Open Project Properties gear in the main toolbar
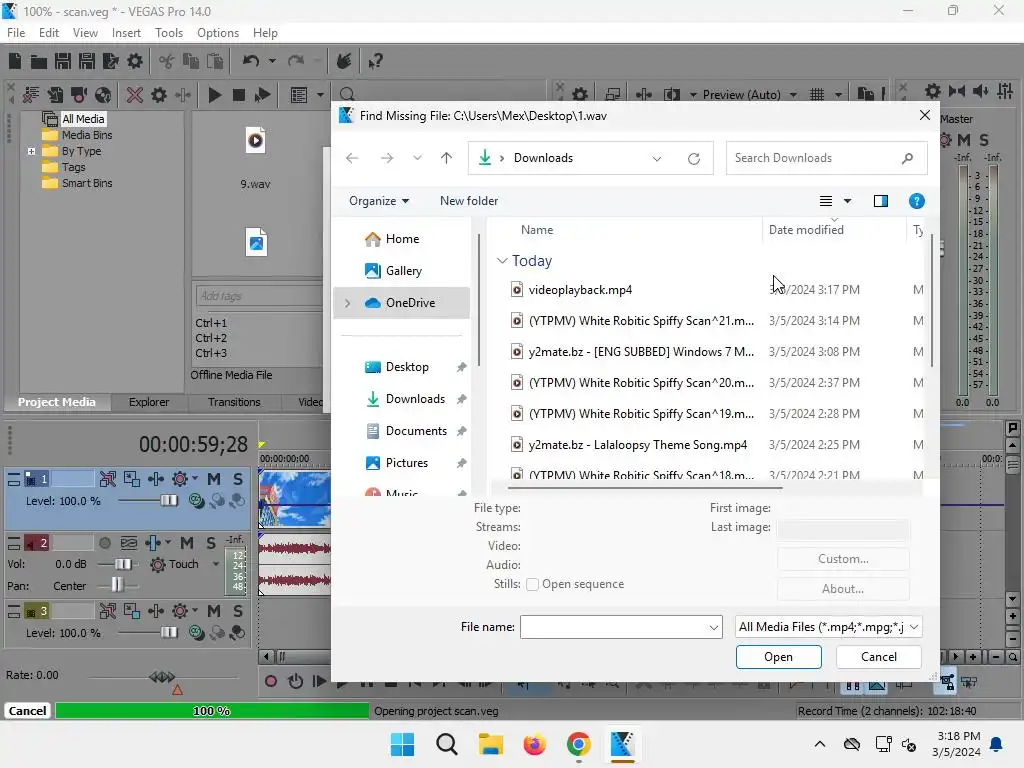 tap(135, 61)
